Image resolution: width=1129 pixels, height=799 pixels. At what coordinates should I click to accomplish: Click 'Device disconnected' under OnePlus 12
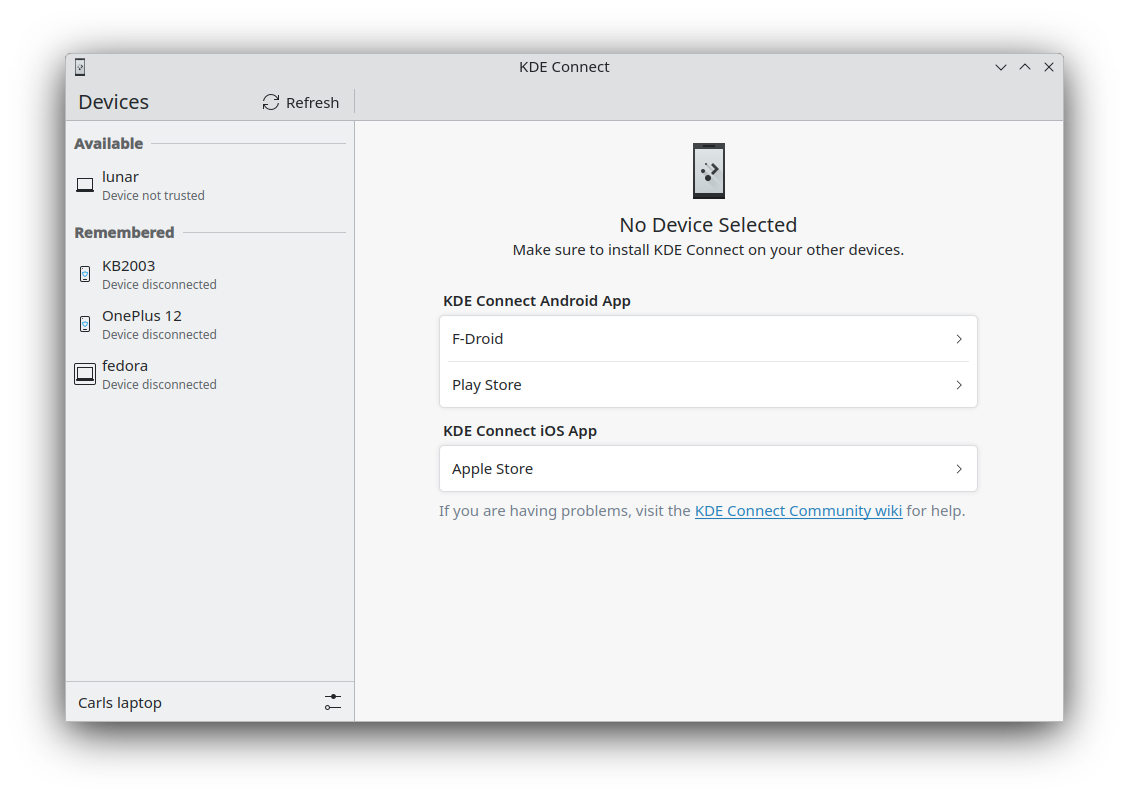(159, 334)
